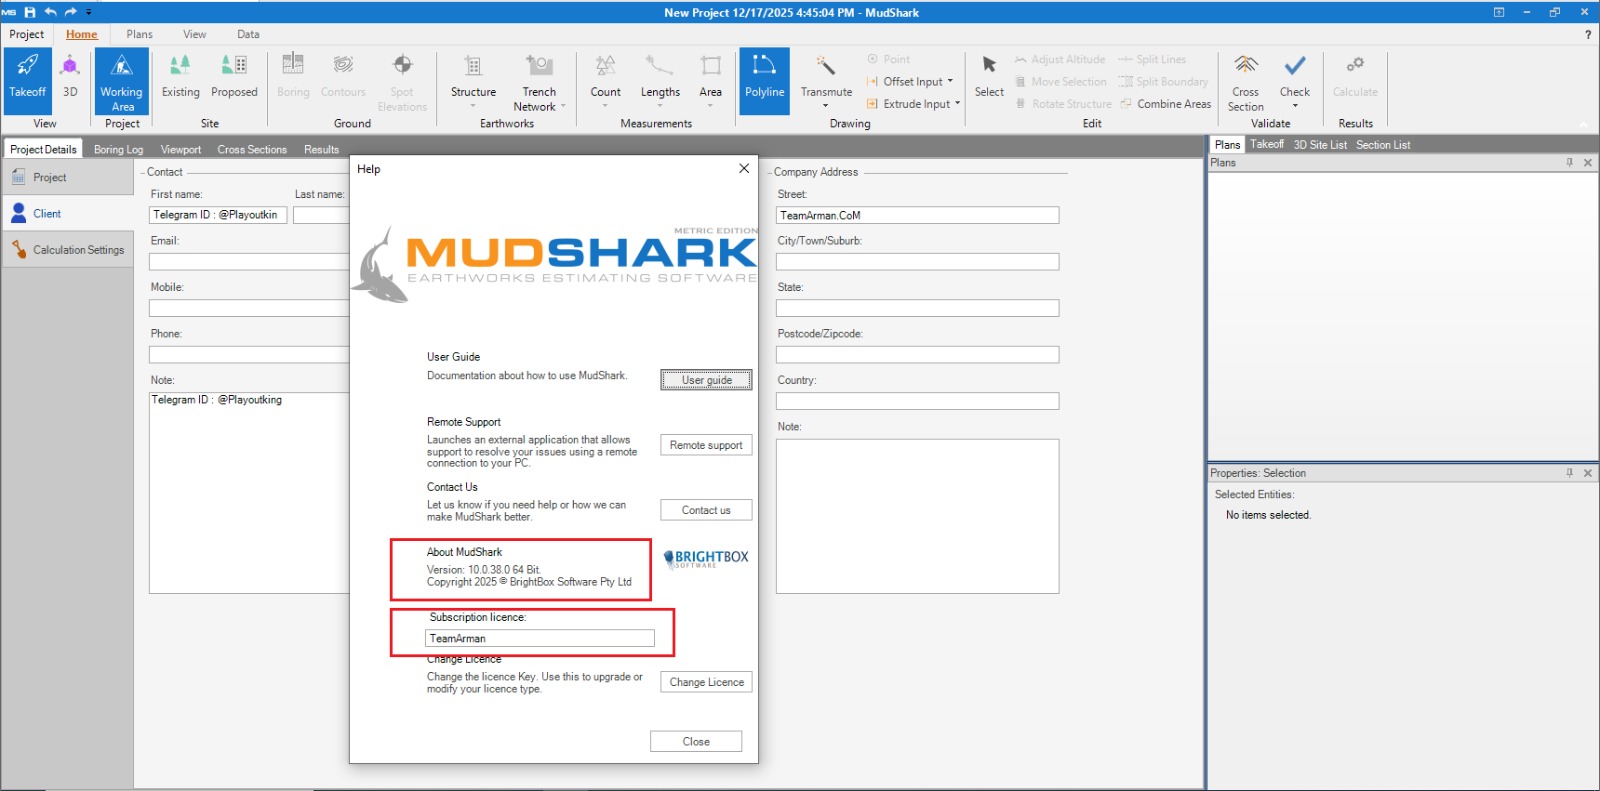Run the Check validation tool
The image size is (1600, 791).
point(1295,80)
